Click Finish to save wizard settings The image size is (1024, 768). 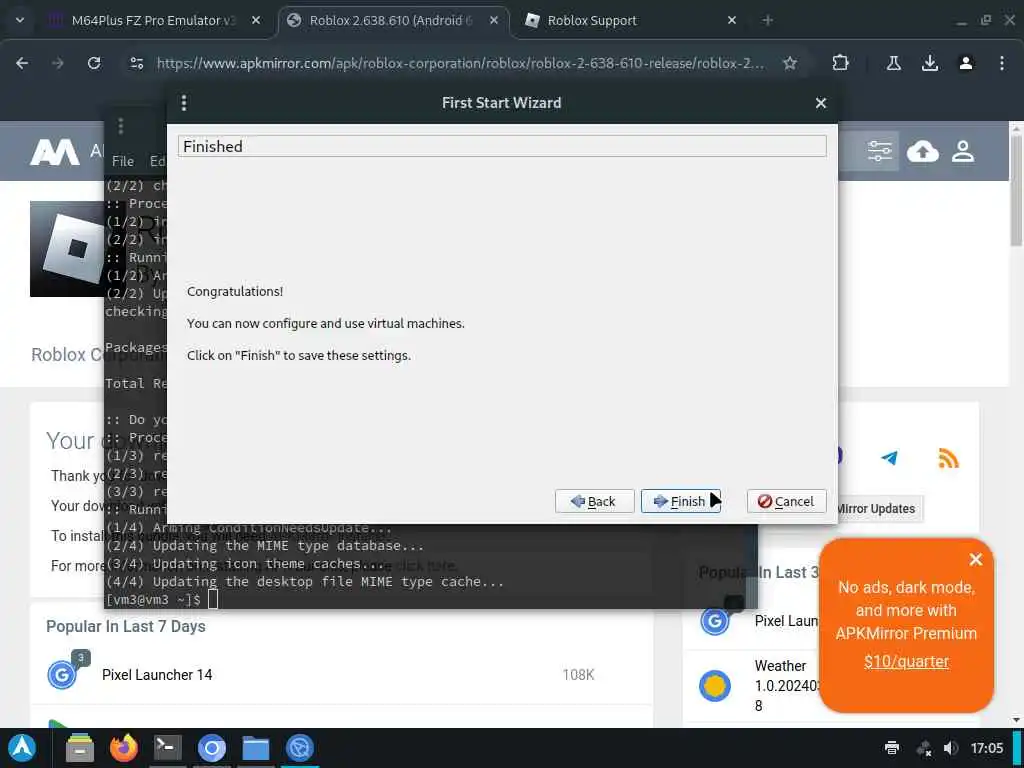pos(680,501)
